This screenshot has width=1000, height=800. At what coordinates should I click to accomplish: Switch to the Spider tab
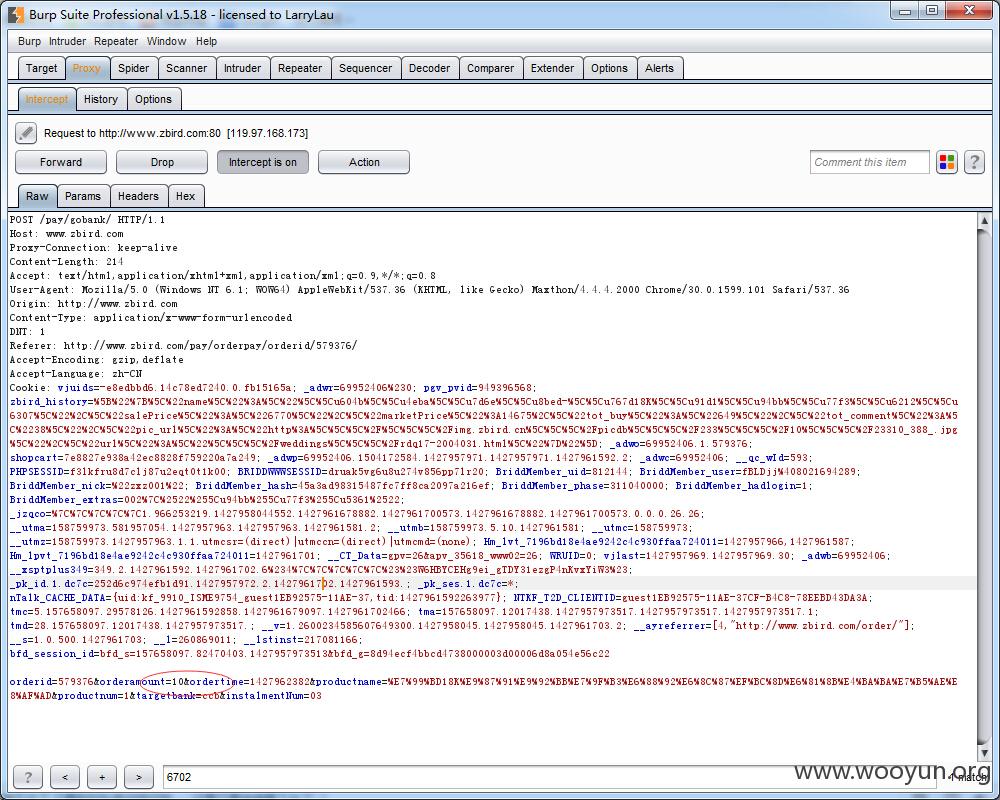133,68
